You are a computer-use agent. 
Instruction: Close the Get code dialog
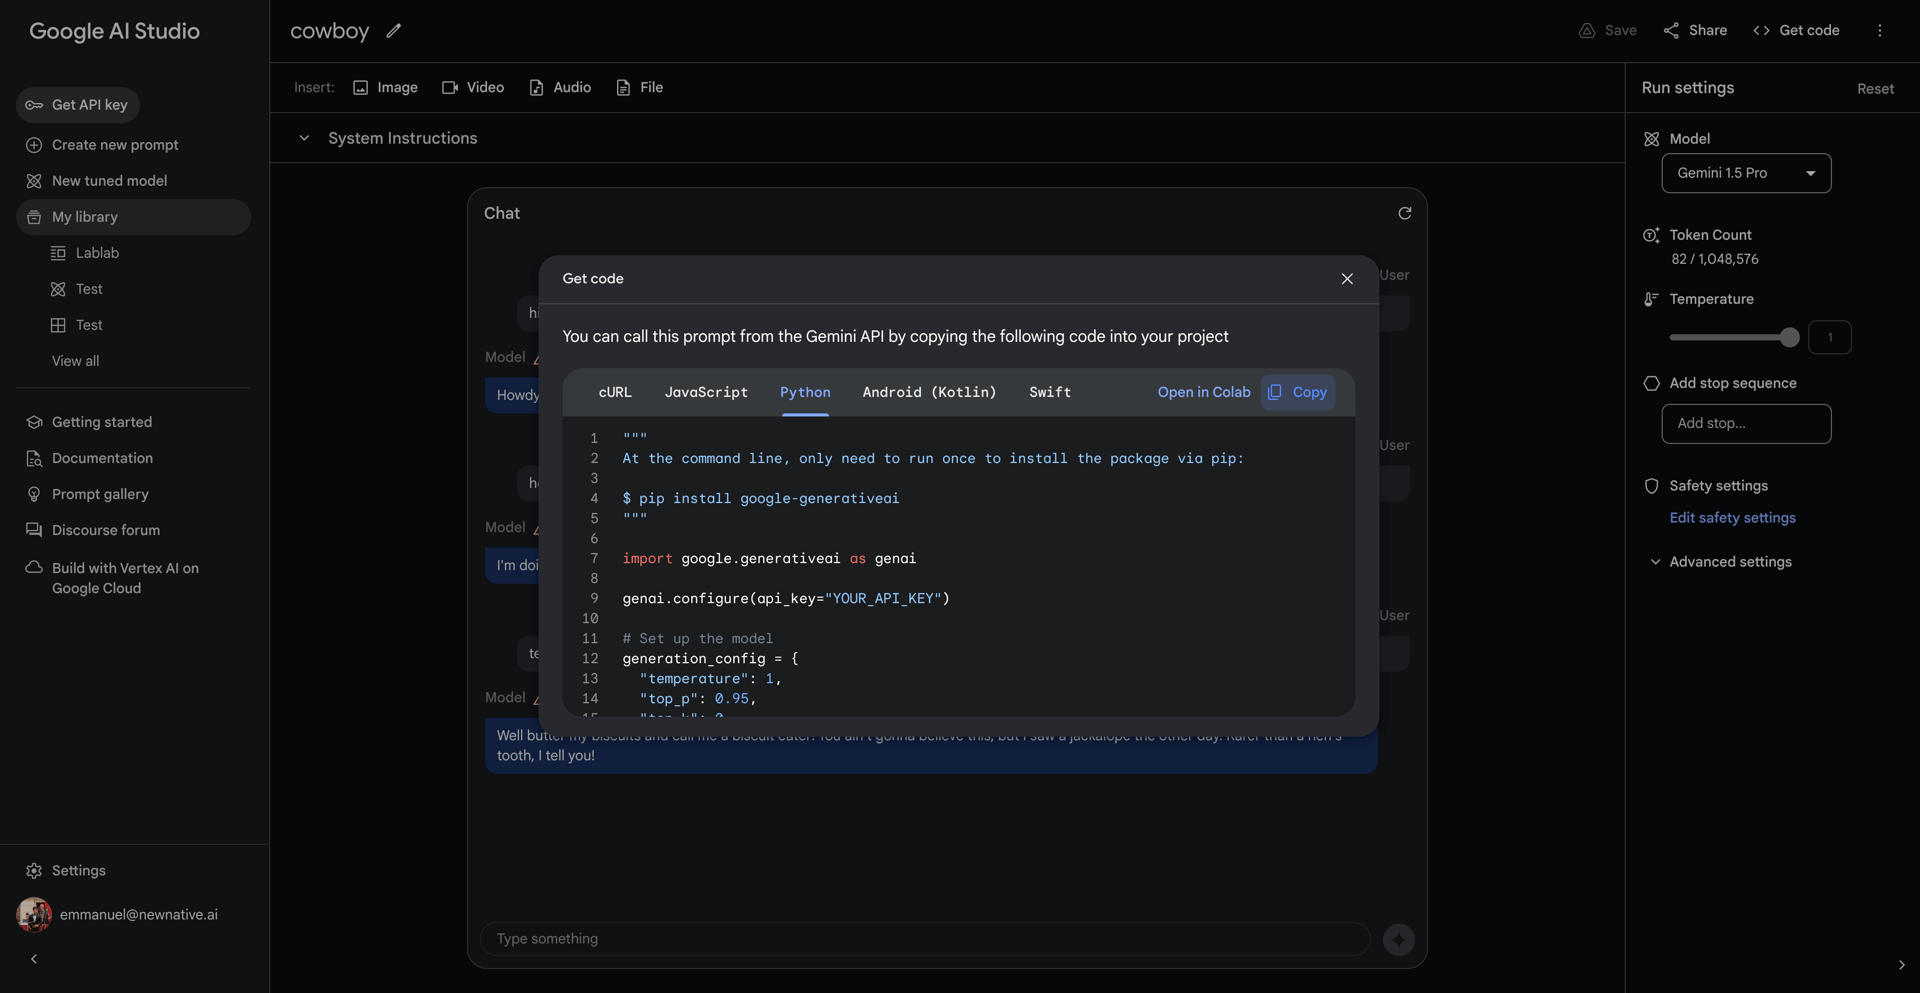pyautogui.click(x=1347, y=279)
